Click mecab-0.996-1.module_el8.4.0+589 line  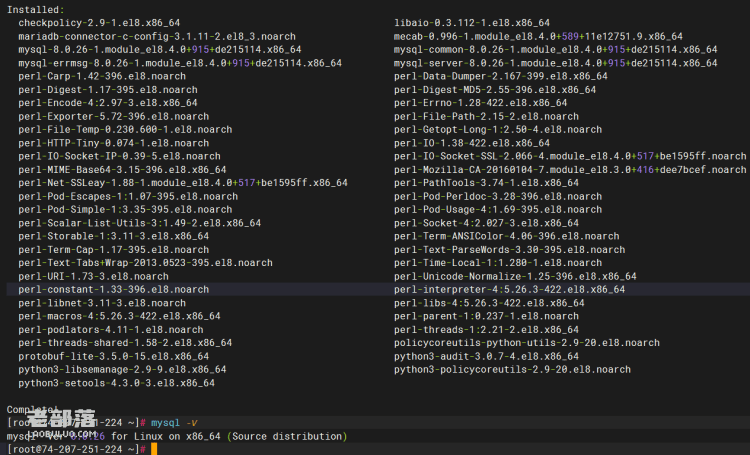pos(538,36)
